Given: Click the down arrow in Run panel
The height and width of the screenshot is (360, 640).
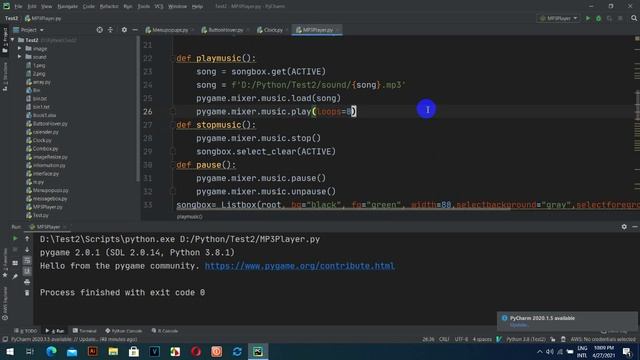Looking at the screenshot, I should (x=27, y=249).
